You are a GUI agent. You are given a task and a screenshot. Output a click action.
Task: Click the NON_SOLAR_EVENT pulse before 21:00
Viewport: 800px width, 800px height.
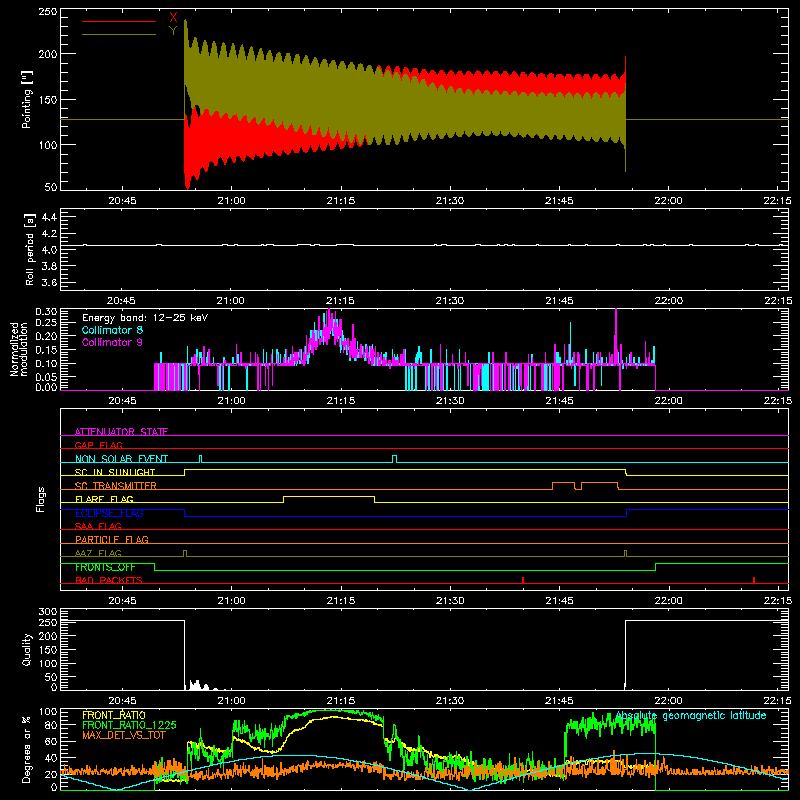point(200,459)
